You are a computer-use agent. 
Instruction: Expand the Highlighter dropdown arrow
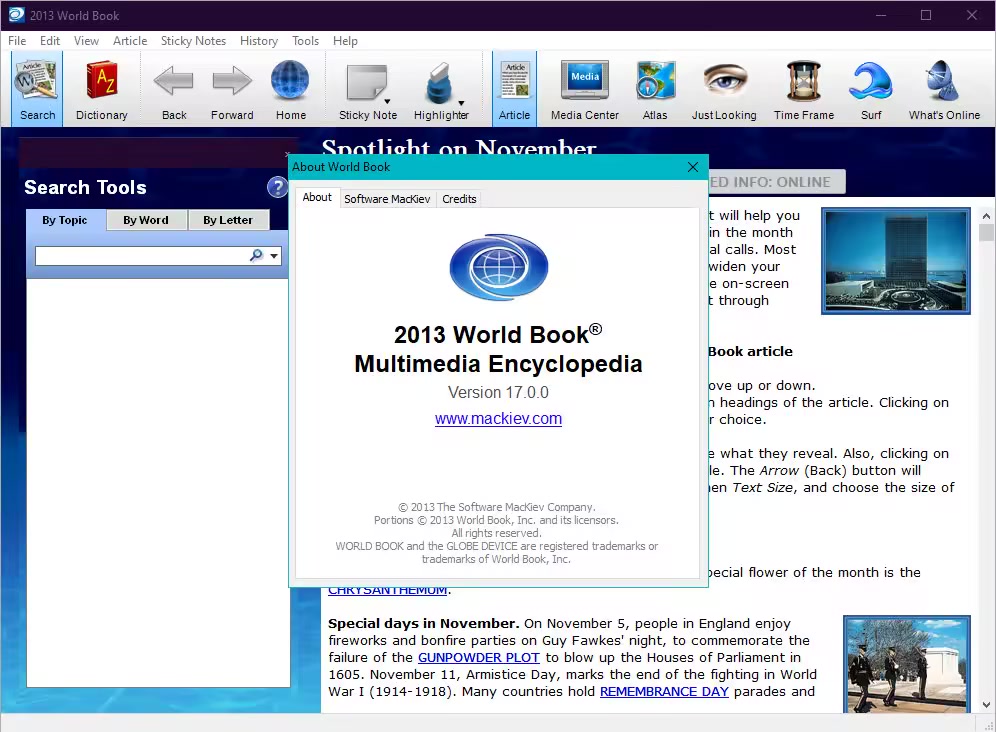461,102
